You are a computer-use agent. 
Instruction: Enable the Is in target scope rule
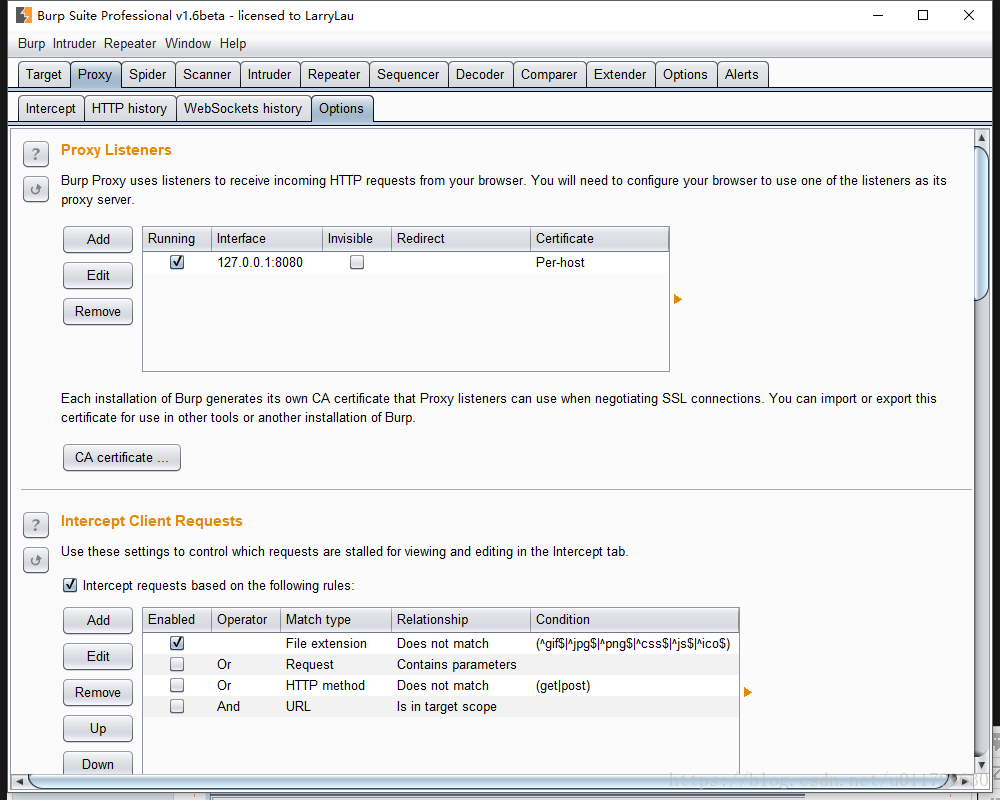(177, 706)
